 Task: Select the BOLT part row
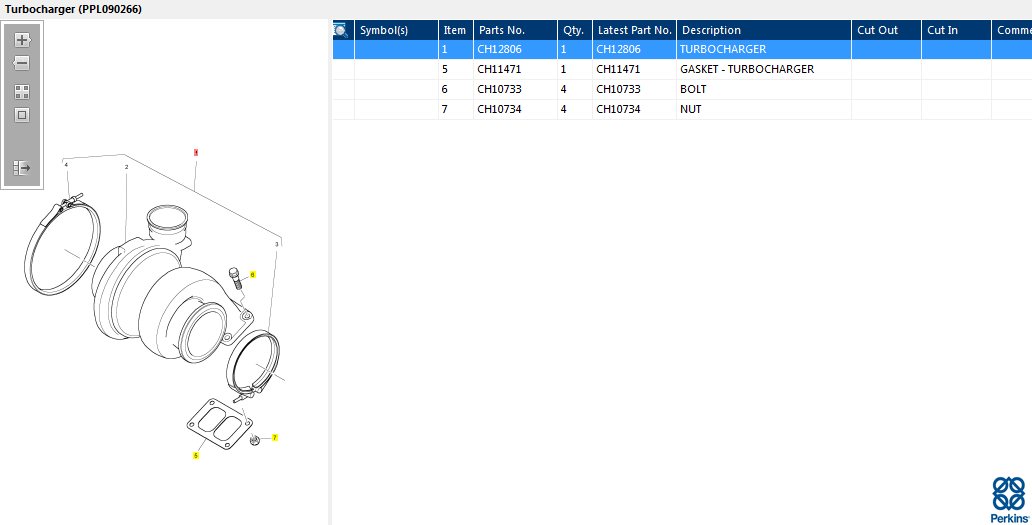pos(682,89)
